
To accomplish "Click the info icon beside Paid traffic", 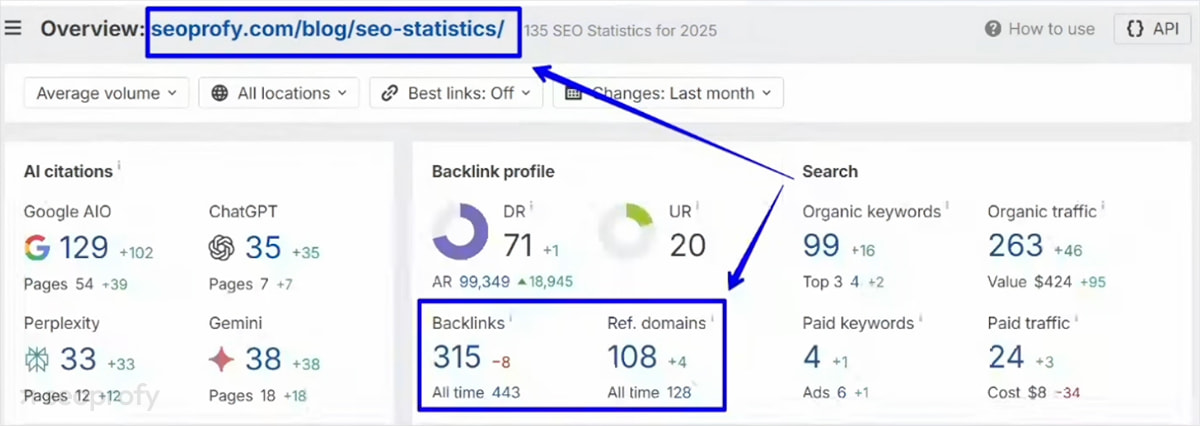I will click(1075, 319).
